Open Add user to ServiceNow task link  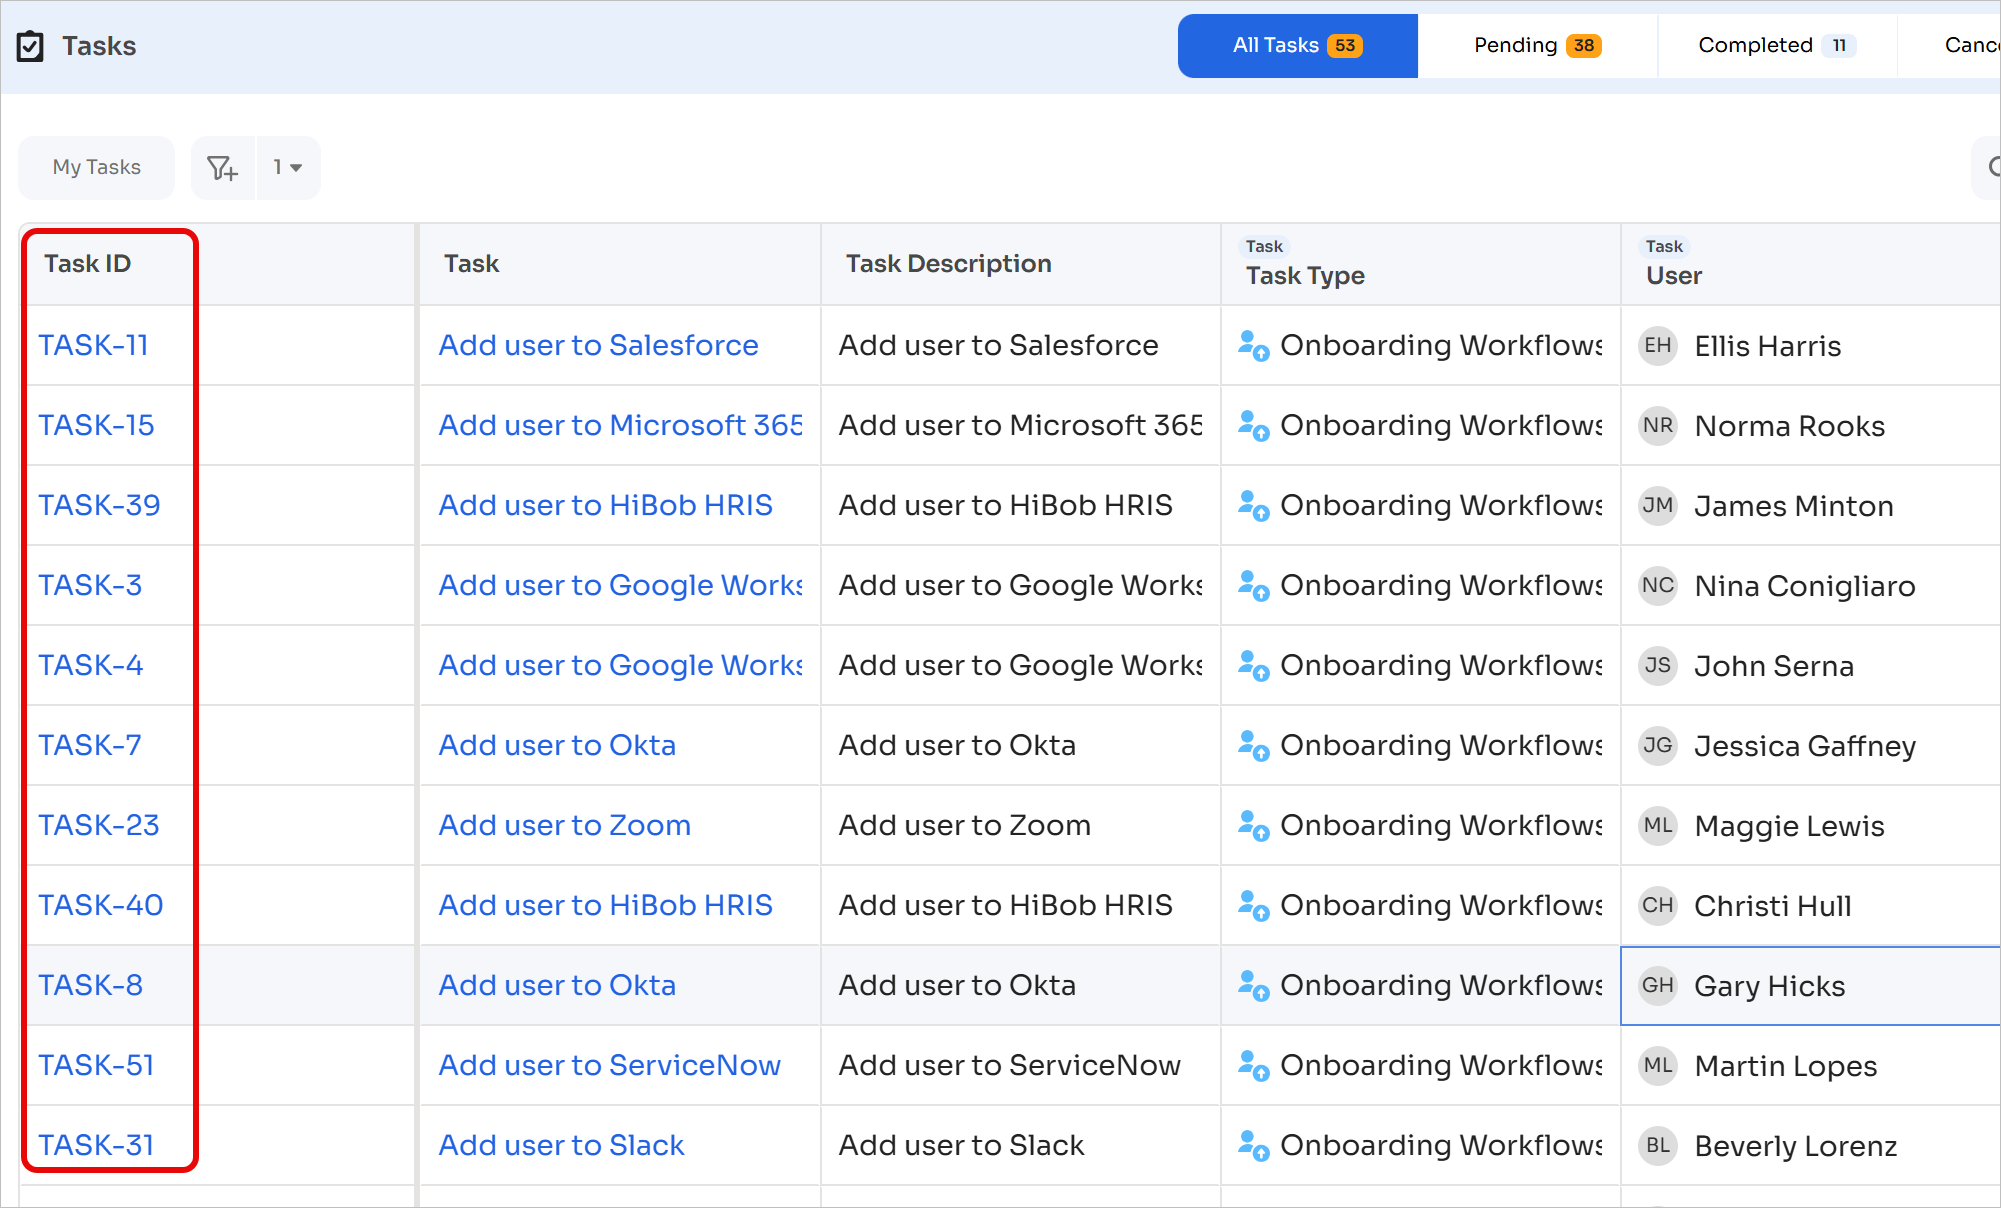[x=609, y=1066]
